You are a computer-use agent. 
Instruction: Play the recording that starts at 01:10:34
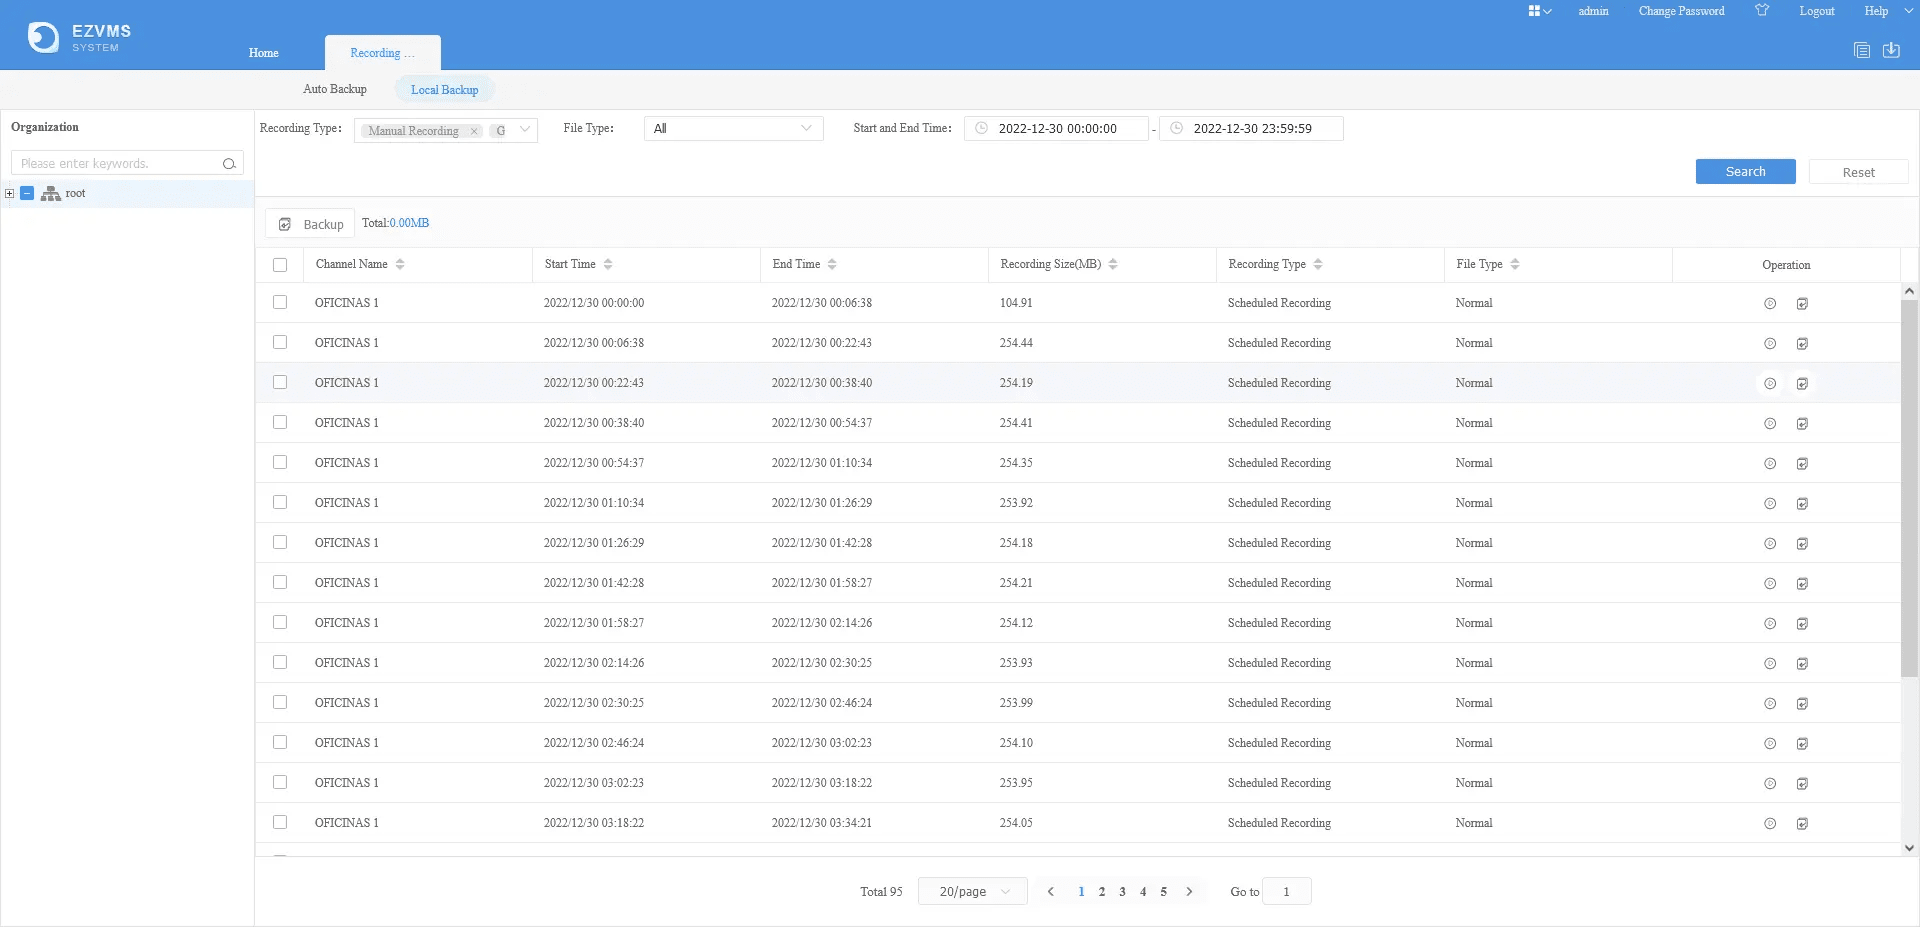pyautogui.click(x=1770, y=503)
